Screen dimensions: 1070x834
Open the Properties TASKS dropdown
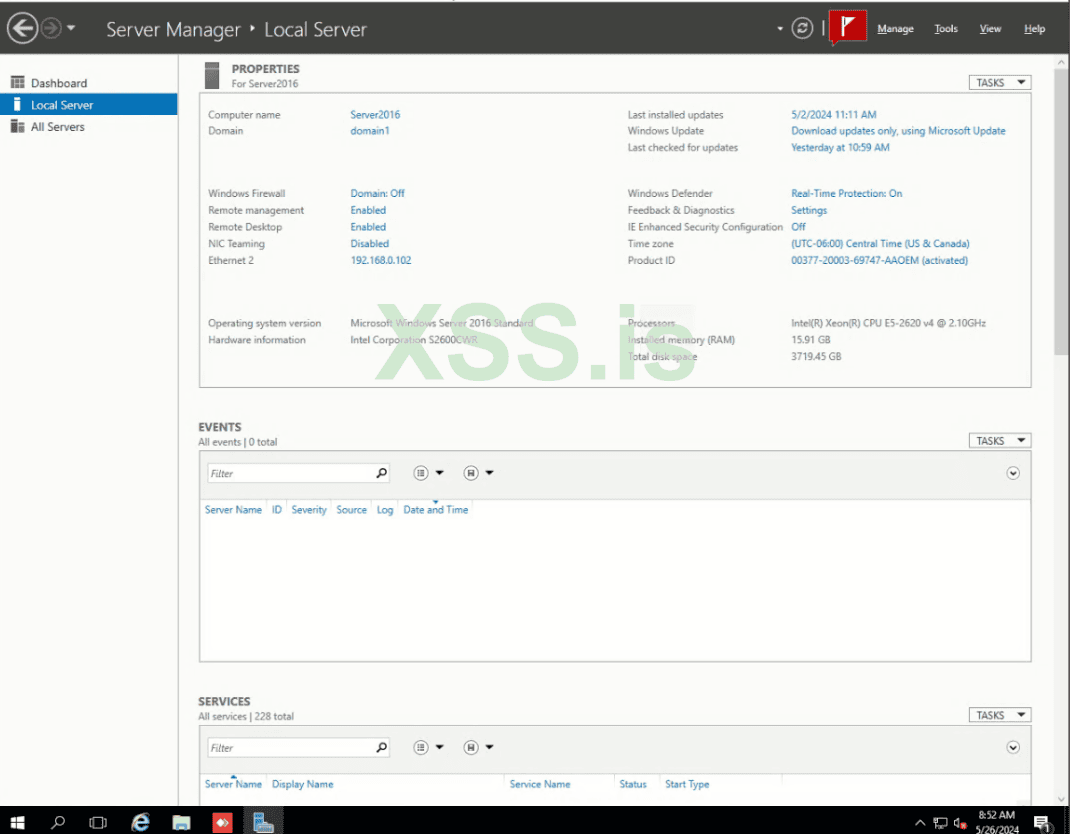coord(999,82)
